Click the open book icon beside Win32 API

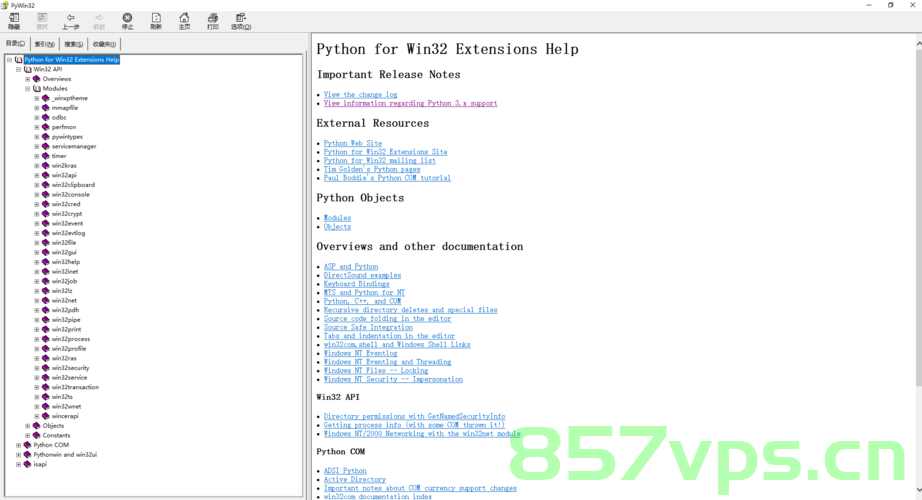(28, 69)
